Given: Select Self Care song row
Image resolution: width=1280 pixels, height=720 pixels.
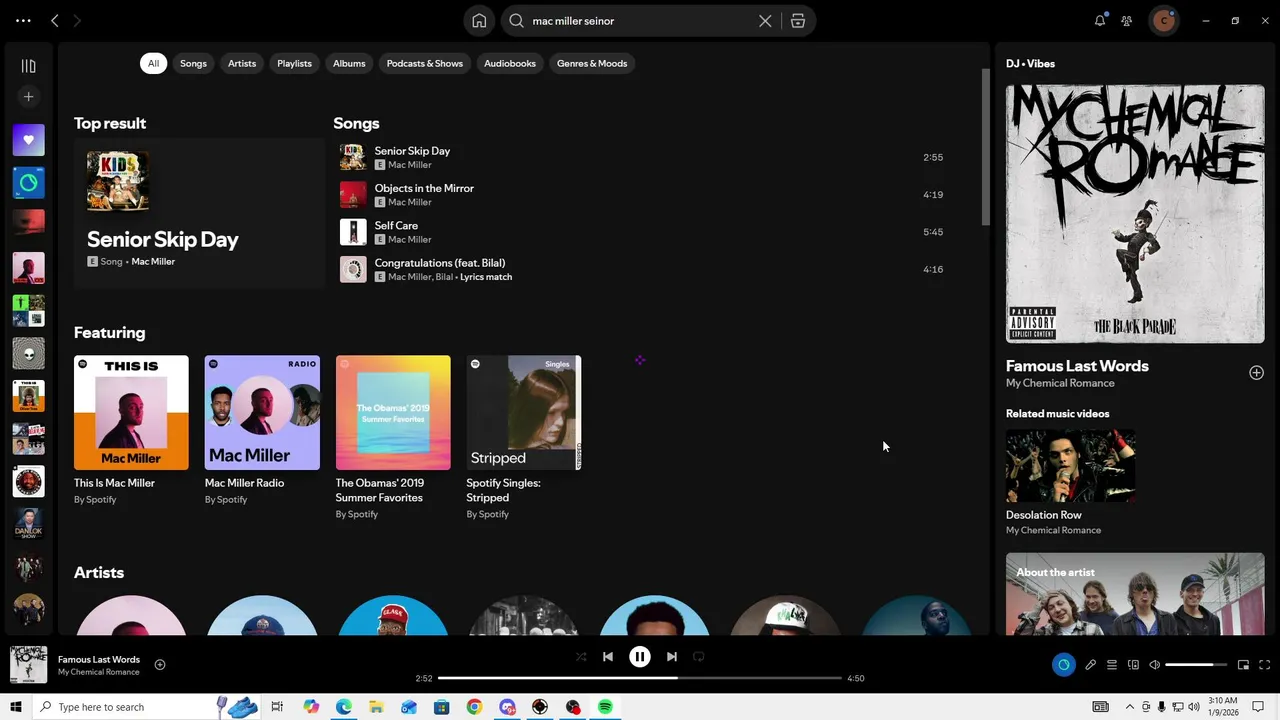Looking at the screenshot, I should tap(643, 232).
